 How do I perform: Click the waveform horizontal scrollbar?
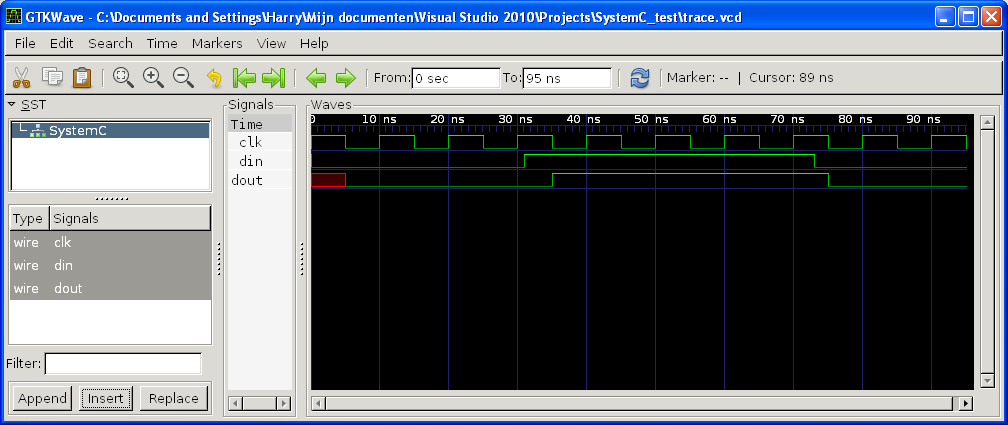click(640, 403)
